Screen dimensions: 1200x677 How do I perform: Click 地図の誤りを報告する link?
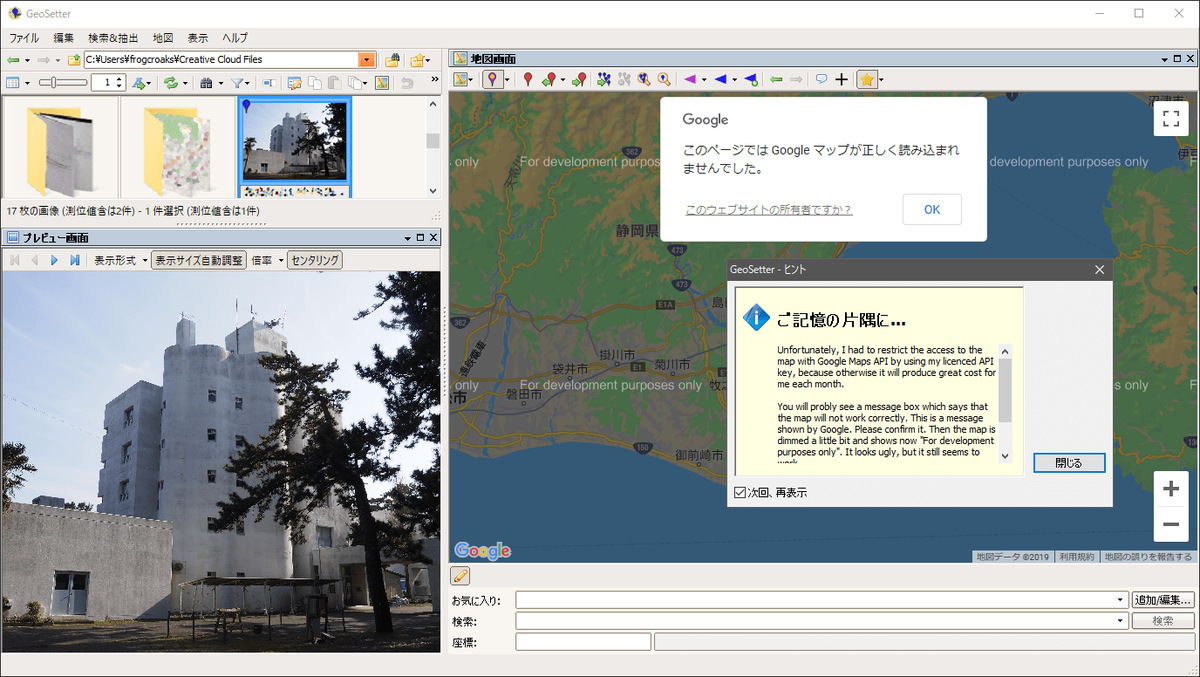tap(1147, 557)
